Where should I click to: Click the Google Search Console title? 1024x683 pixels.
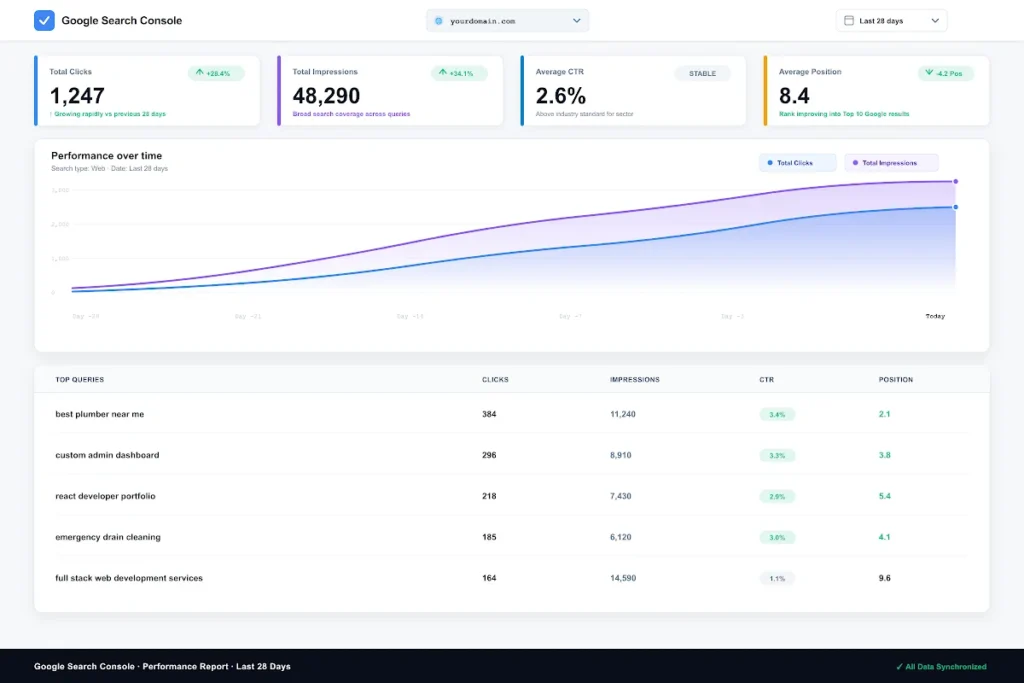coord(121,20)
